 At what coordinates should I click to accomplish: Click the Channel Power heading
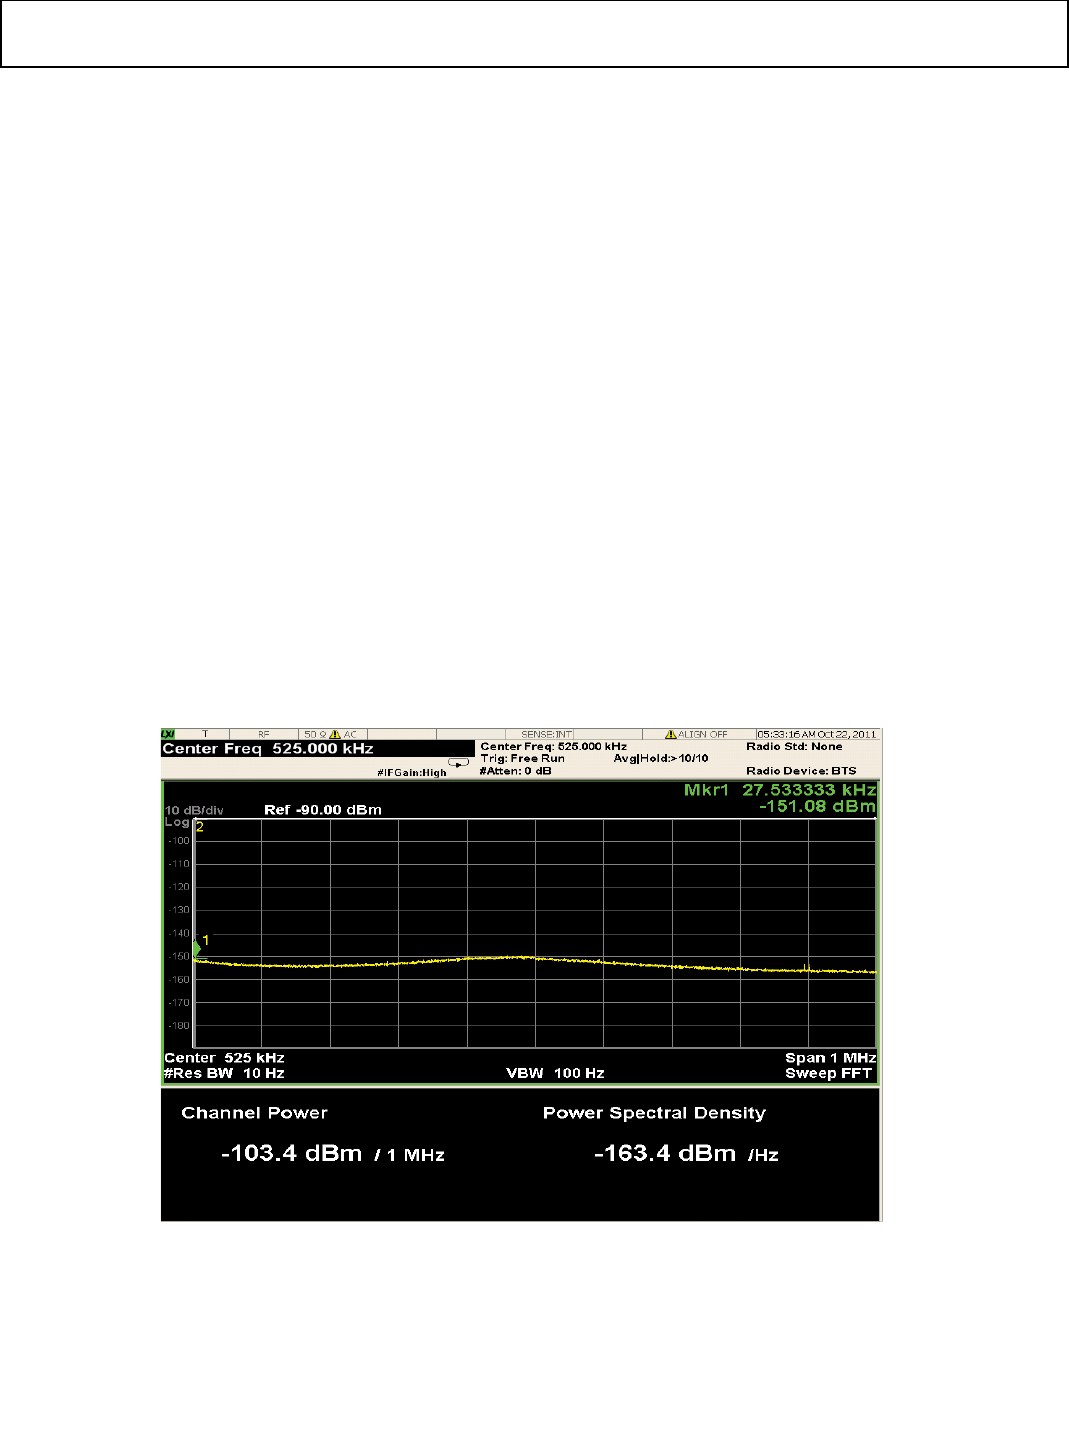pyautogui.click(x=255, y=1113)
